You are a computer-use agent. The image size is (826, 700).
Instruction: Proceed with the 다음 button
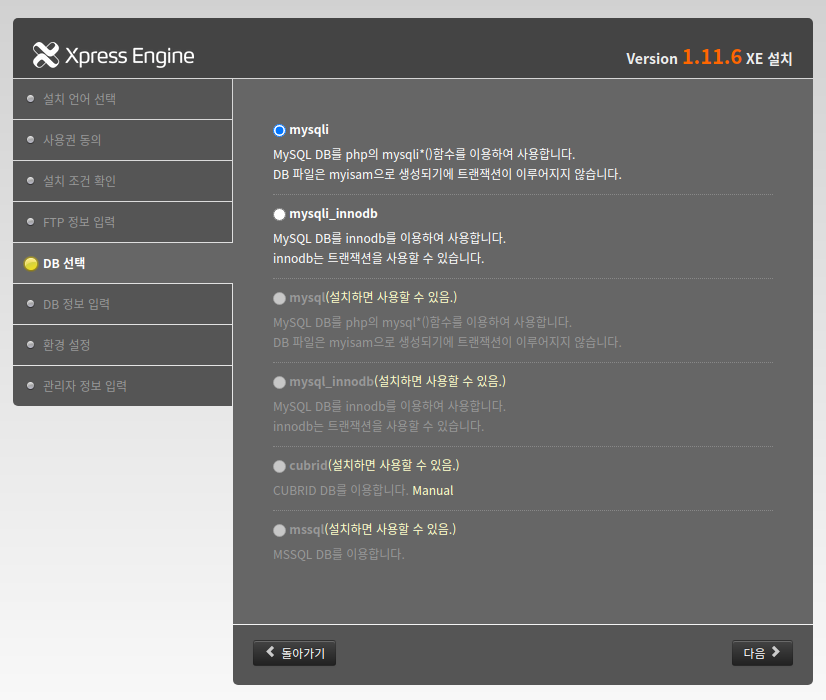pyautogui.click(x=762, y=653)
